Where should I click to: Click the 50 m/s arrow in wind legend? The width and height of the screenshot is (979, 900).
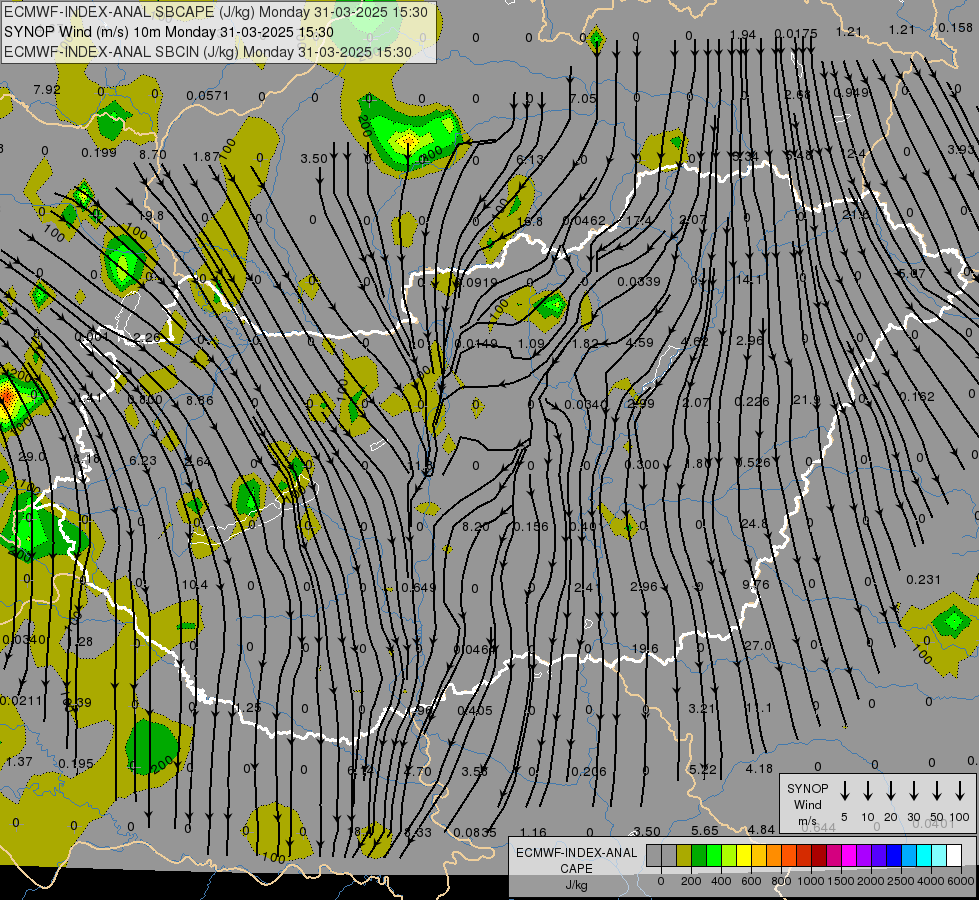point(937,791)
